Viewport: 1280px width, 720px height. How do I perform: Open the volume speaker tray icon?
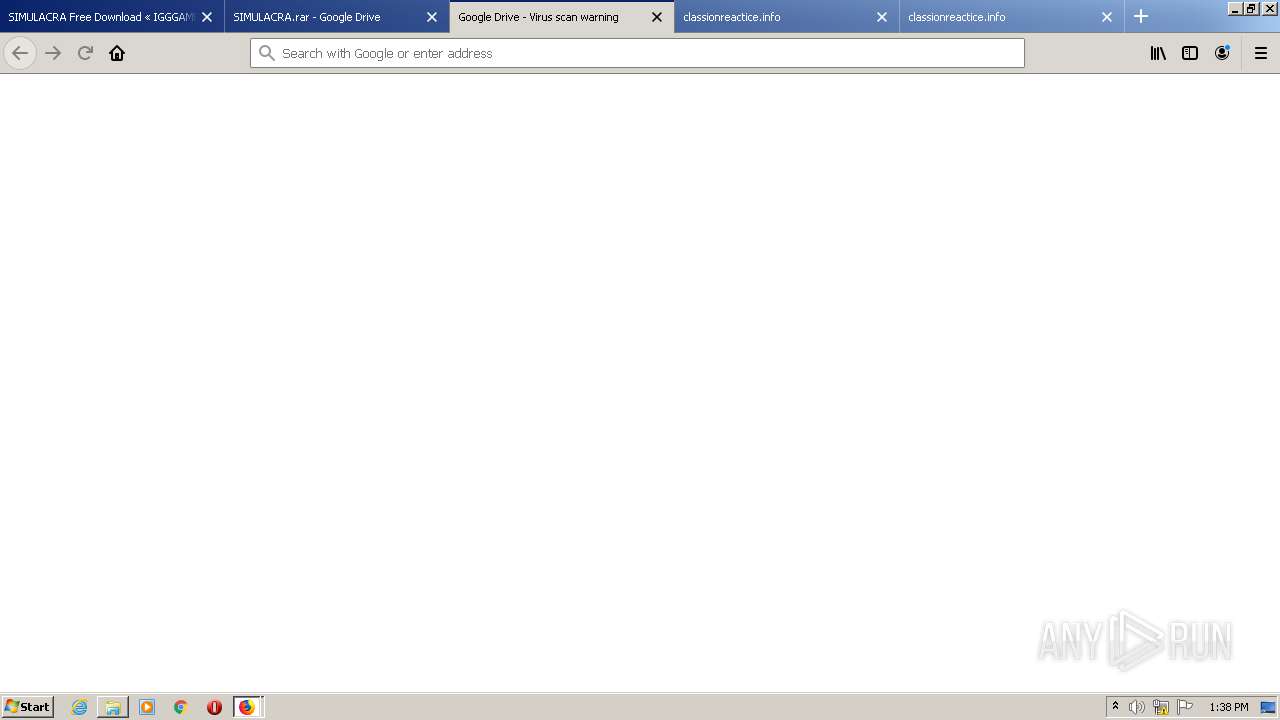[x=1137, y=707]
